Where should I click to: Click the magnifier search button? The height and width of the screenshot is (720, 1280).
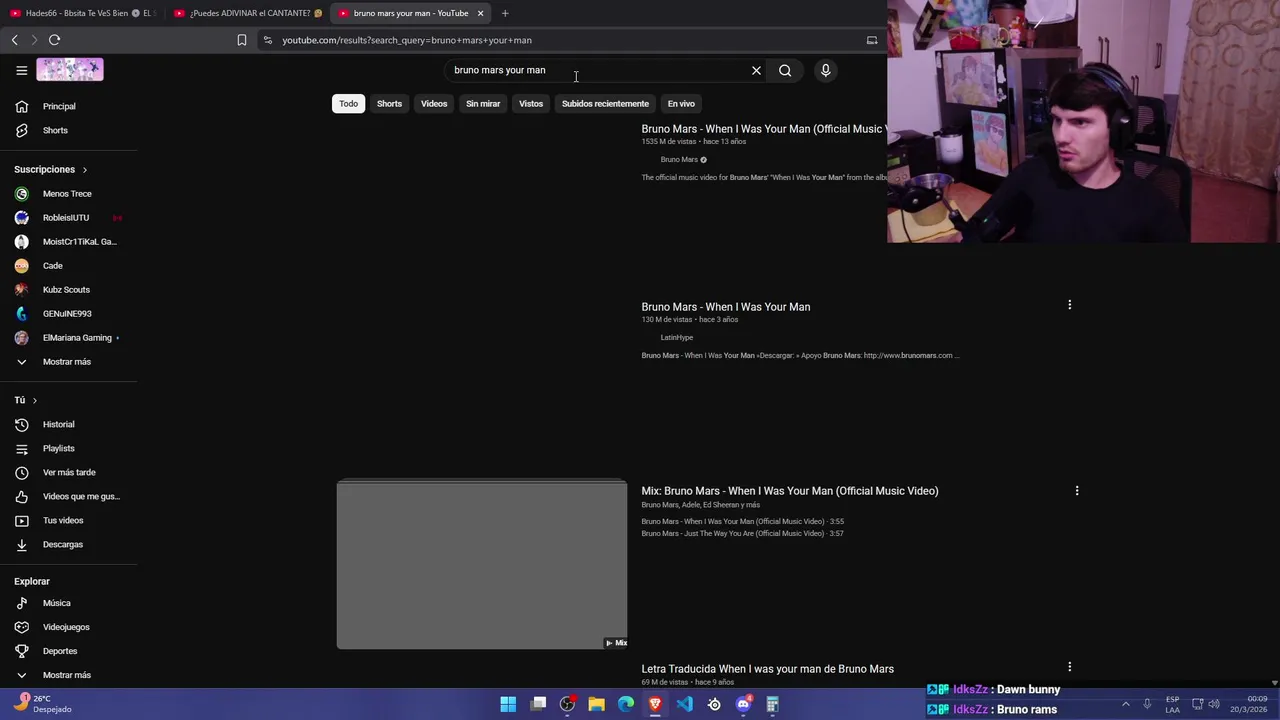(785, 70)
